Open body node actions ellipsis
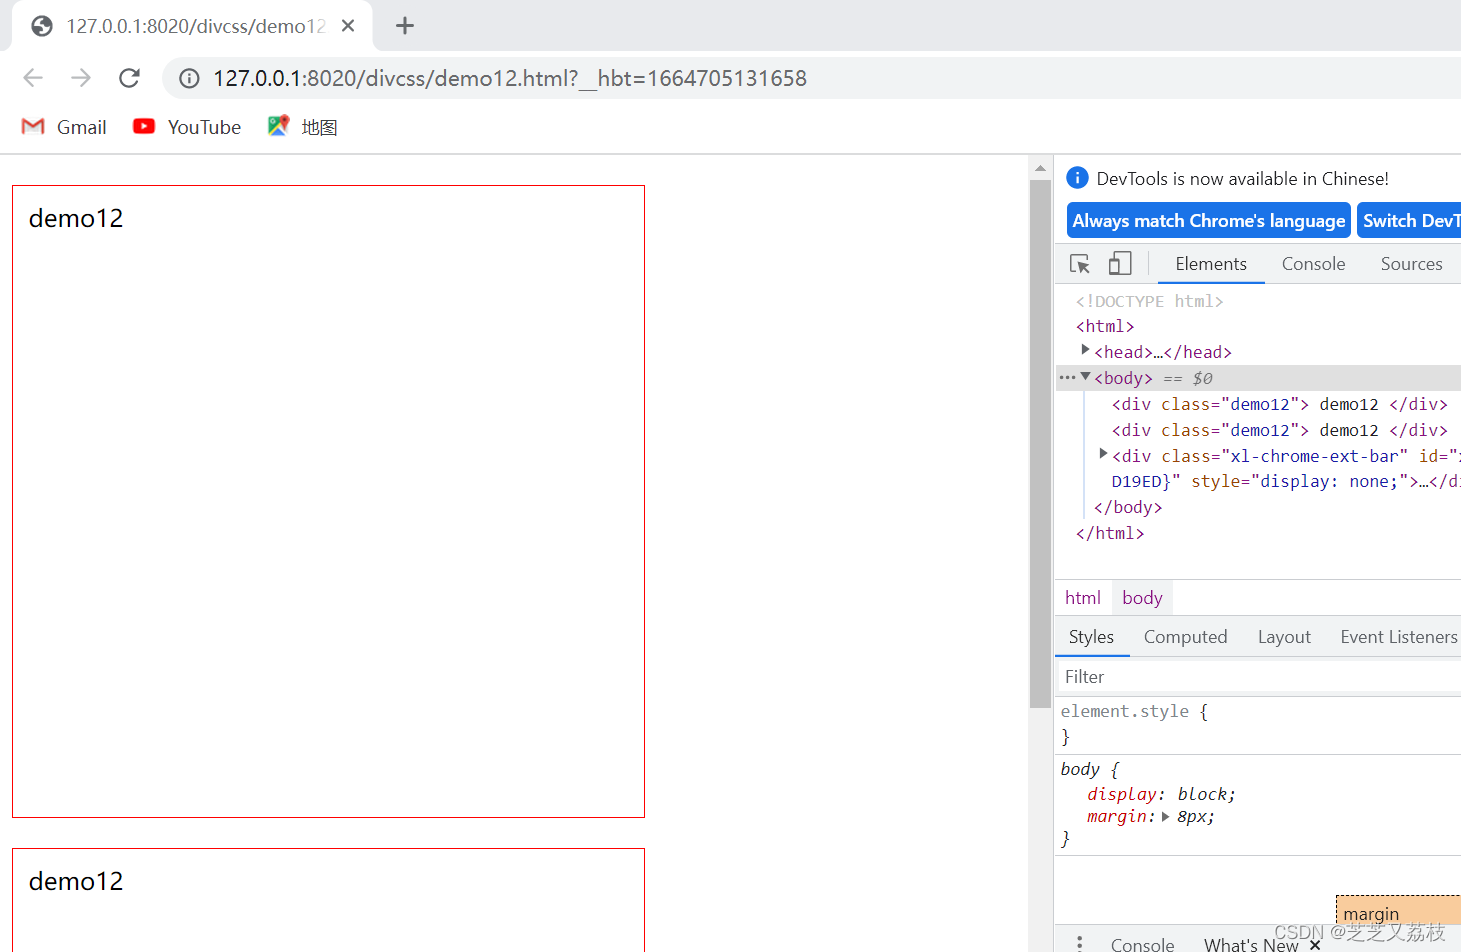This screenshot has width=1461, height=952. (x=1067, y=378)
